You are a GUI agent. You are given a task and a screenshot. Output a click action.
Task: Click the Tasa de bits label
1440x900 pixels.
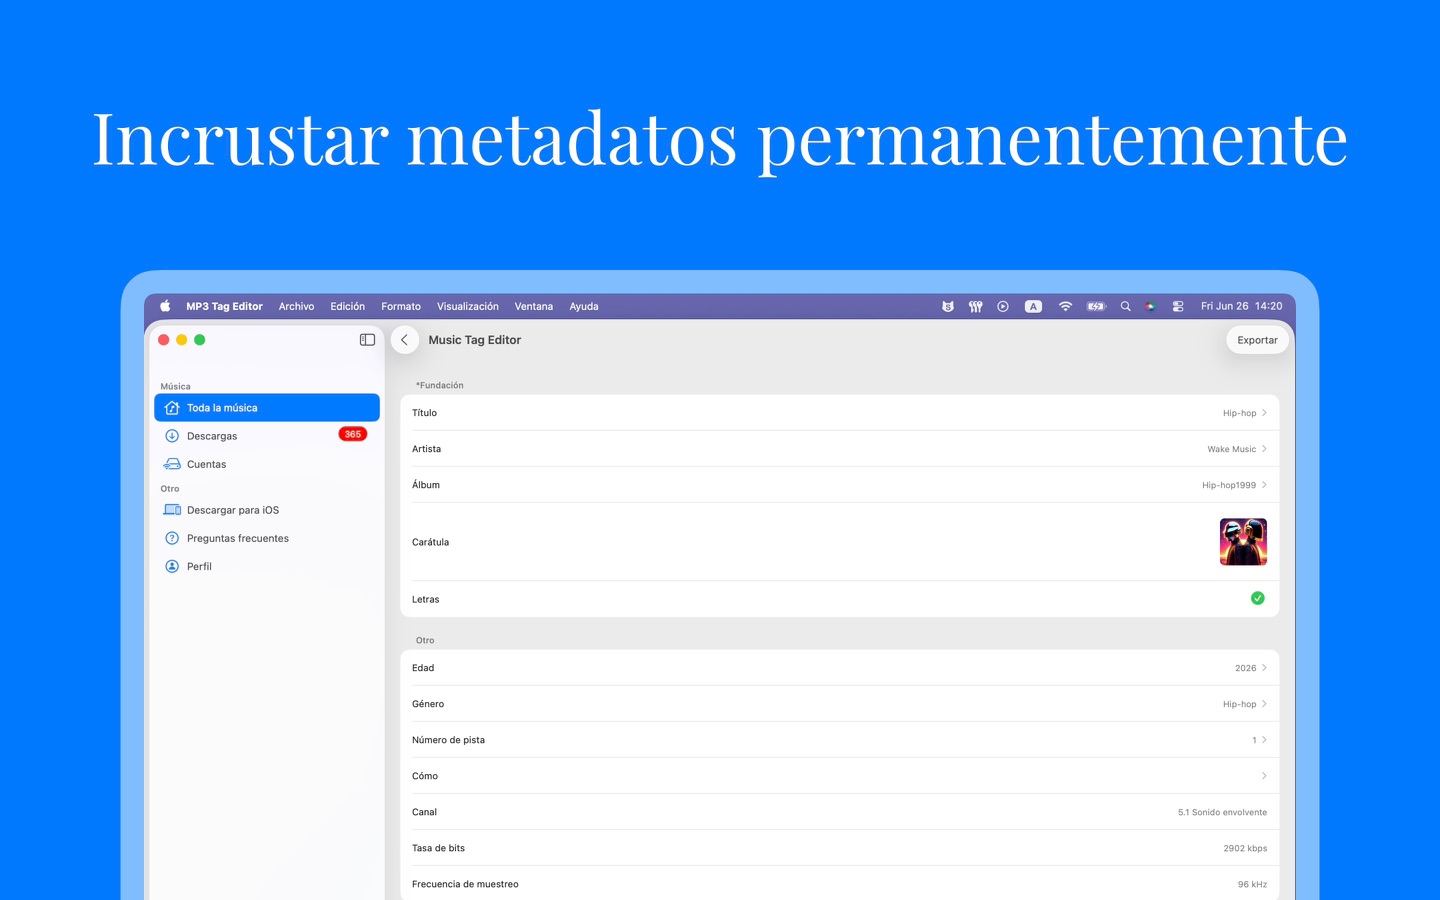[438, 848]
